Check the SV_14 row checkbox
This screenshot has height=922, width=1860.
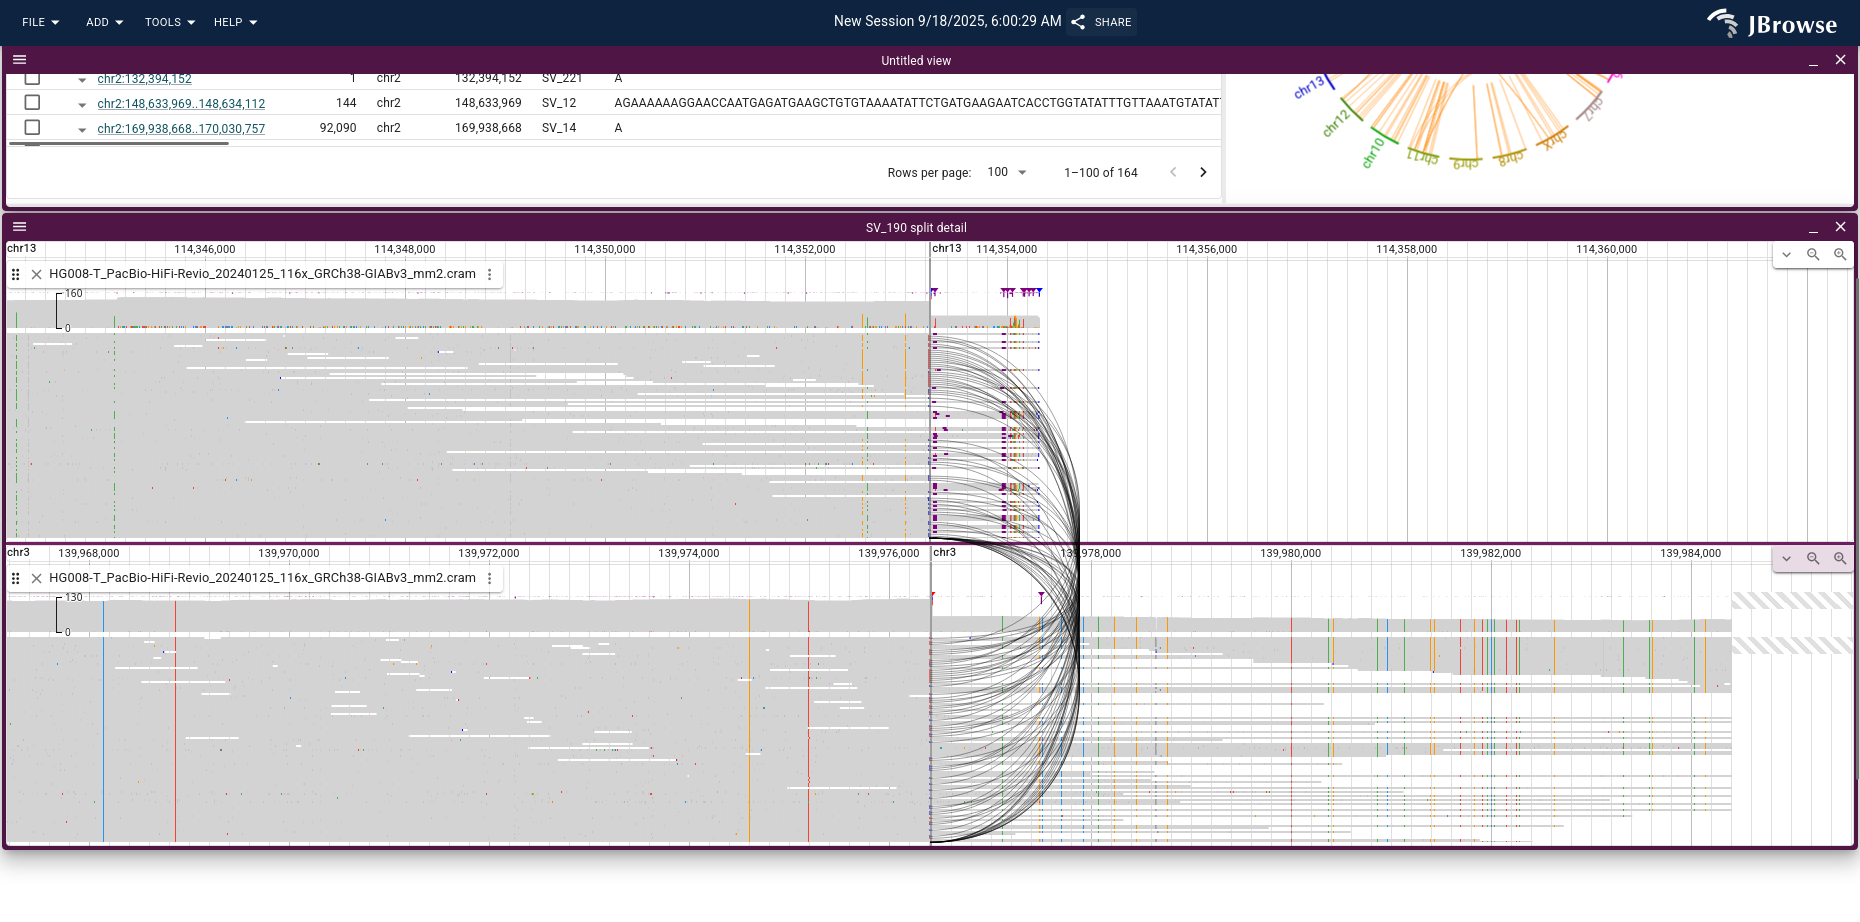pyautogui.click(x=32, y=127)
